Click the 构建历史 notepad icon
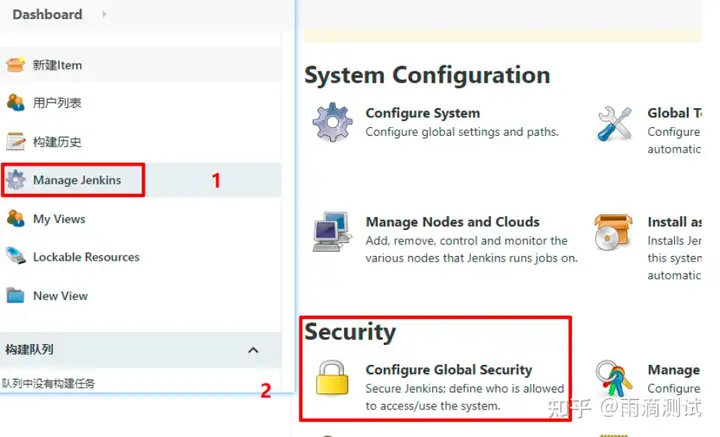The height and width of the screenshot is (437, 720). (16, 141)
